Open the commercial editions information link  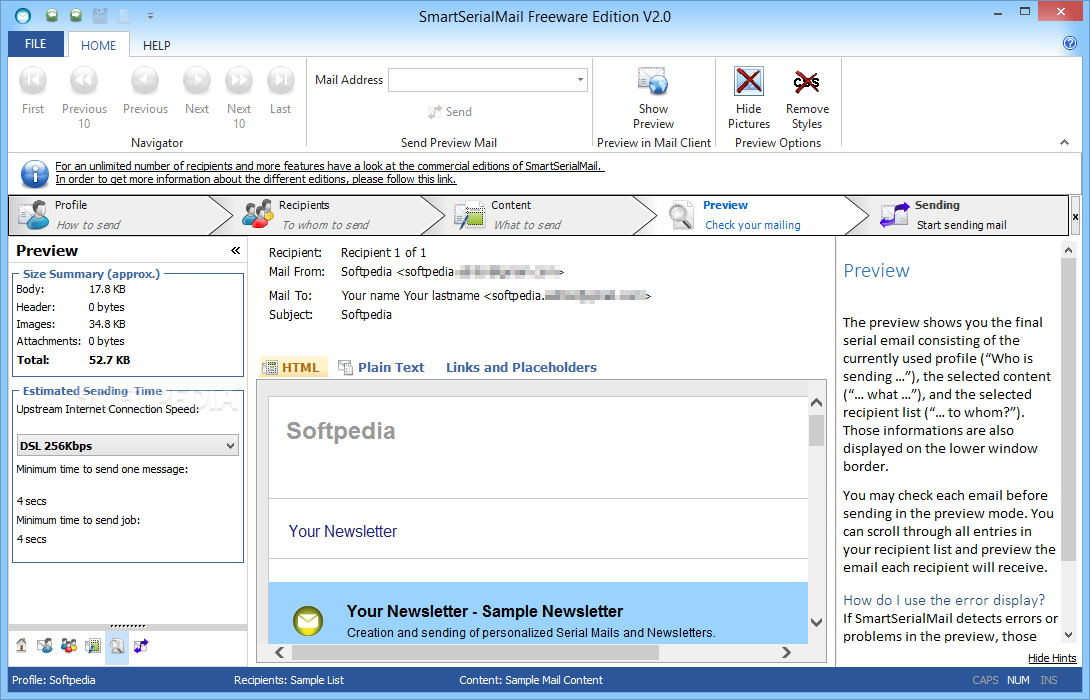pos(330,166)
